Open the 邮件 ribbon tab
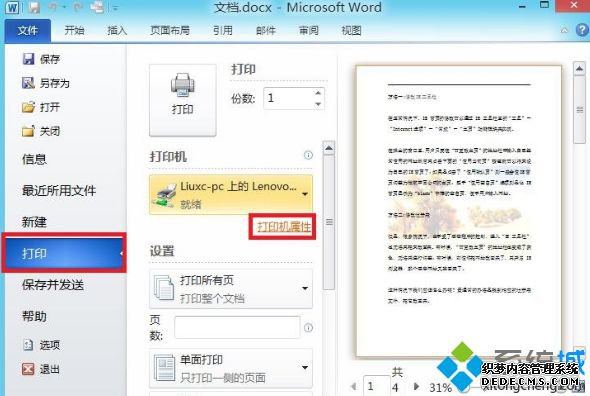 266,30
